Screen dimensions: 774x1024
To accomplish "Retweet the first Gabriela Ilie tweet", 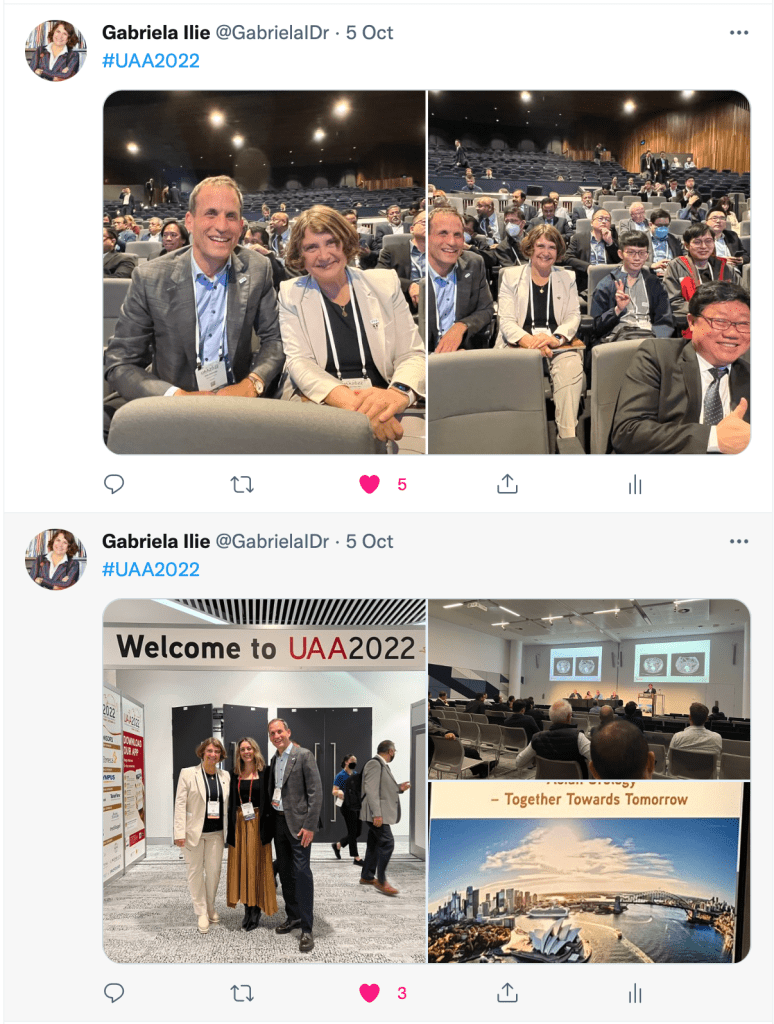I will (242, 485).
